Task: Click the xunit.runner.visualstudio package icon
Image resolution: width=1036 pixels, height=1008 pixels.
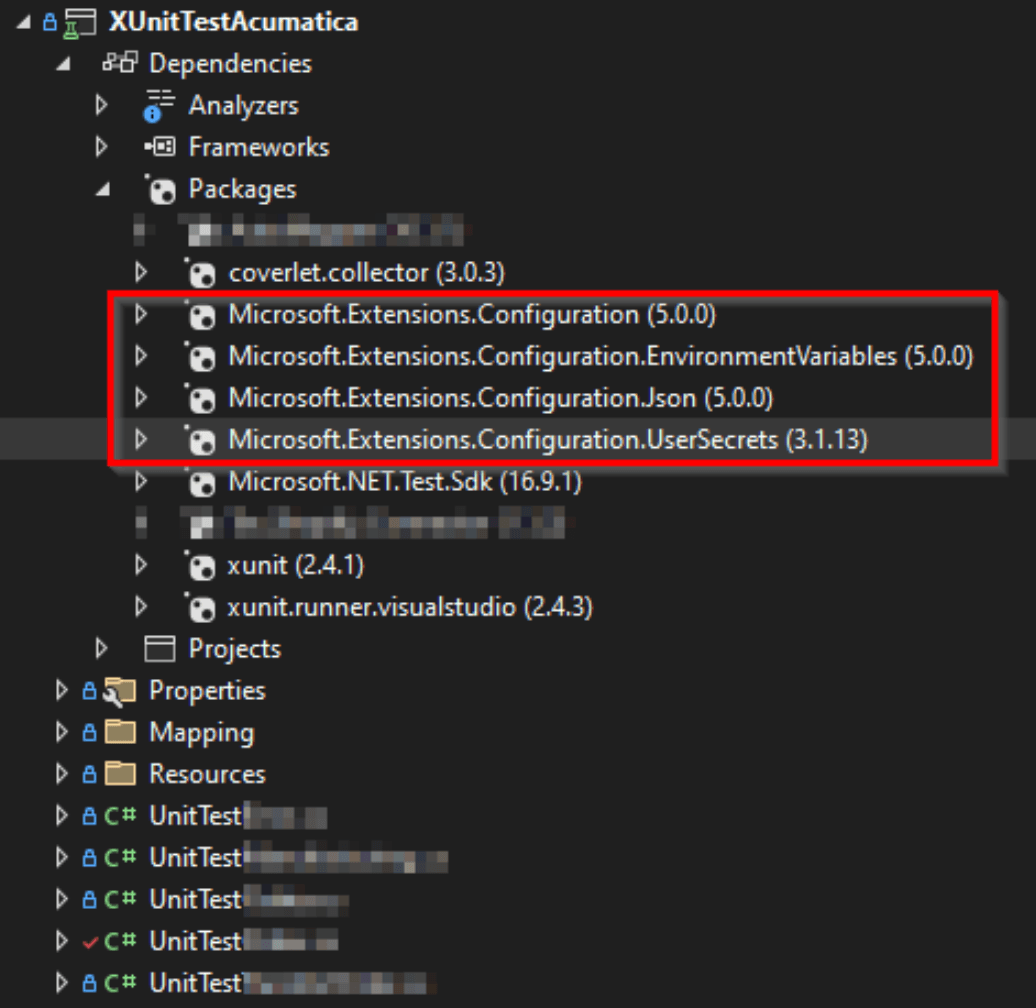Action: pyautogui.click(x=200, y=608)
